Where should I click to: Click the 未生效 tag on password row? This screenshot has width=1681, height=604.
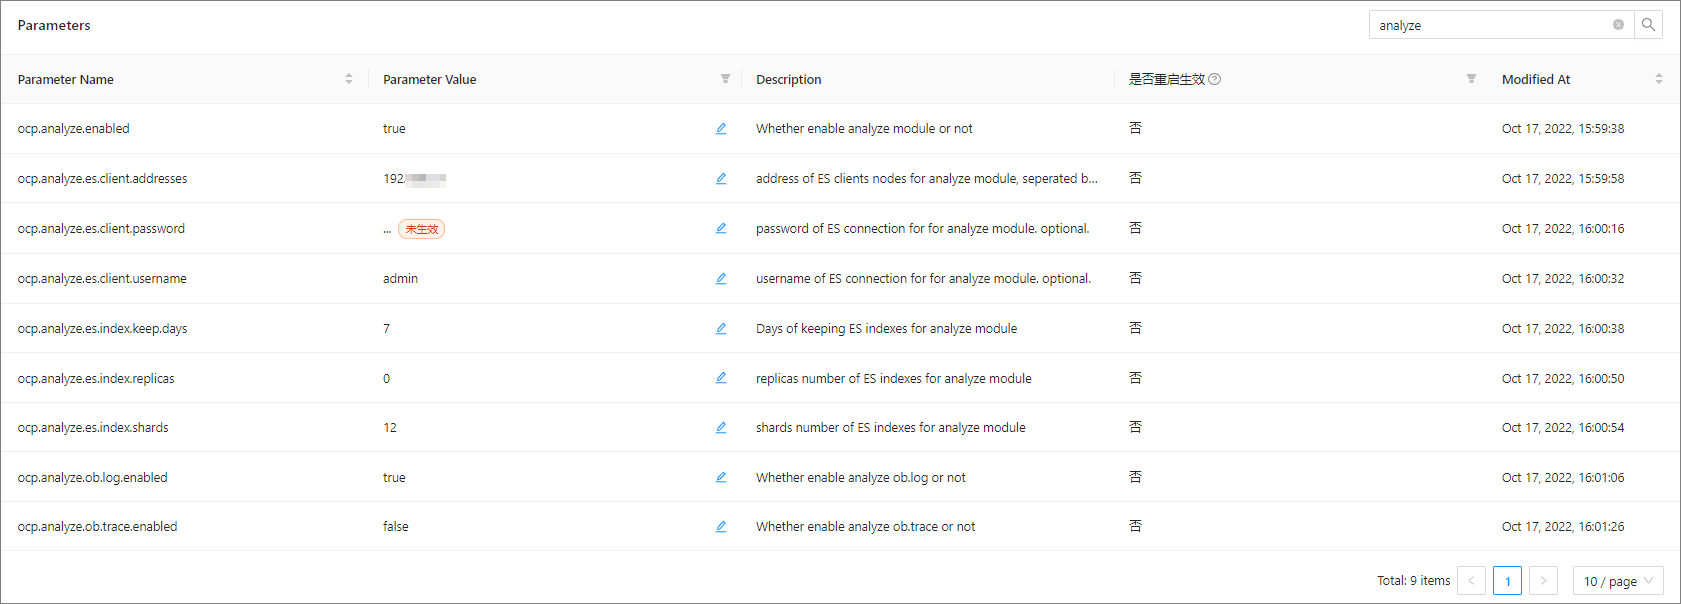click(x=421, y=229)
